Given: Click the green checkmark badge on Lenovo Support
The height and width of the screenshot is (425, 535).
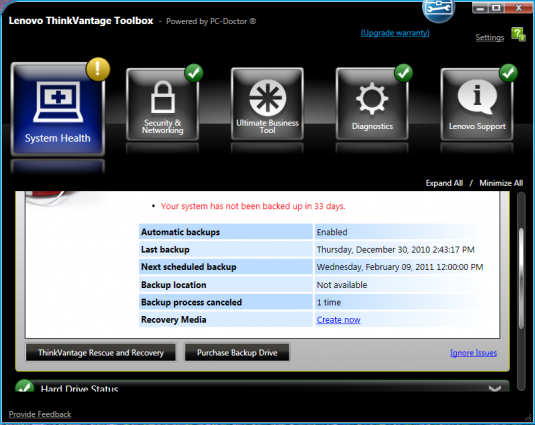Looking at the screenshot, I should coord(508,73).
